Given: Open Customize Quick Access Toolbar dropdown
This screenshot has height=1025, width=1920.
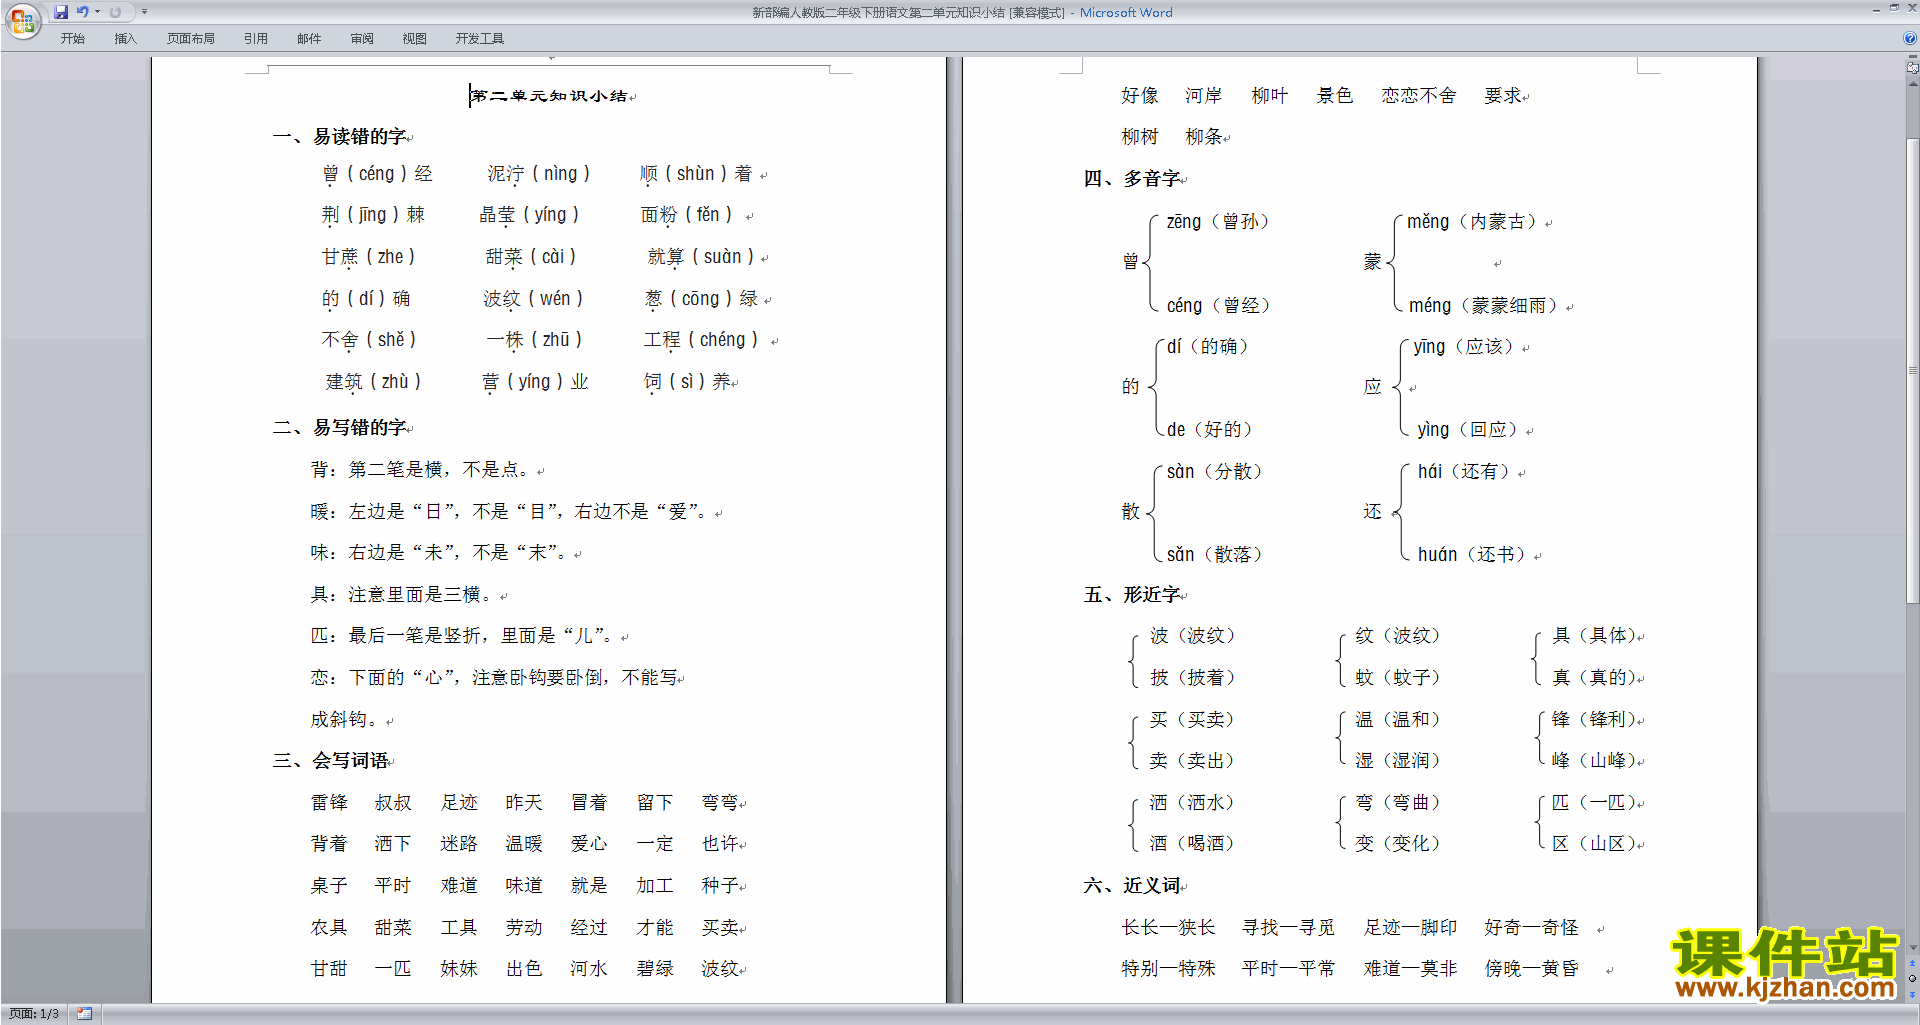Looking at the screenshot, I should (144, 12).
